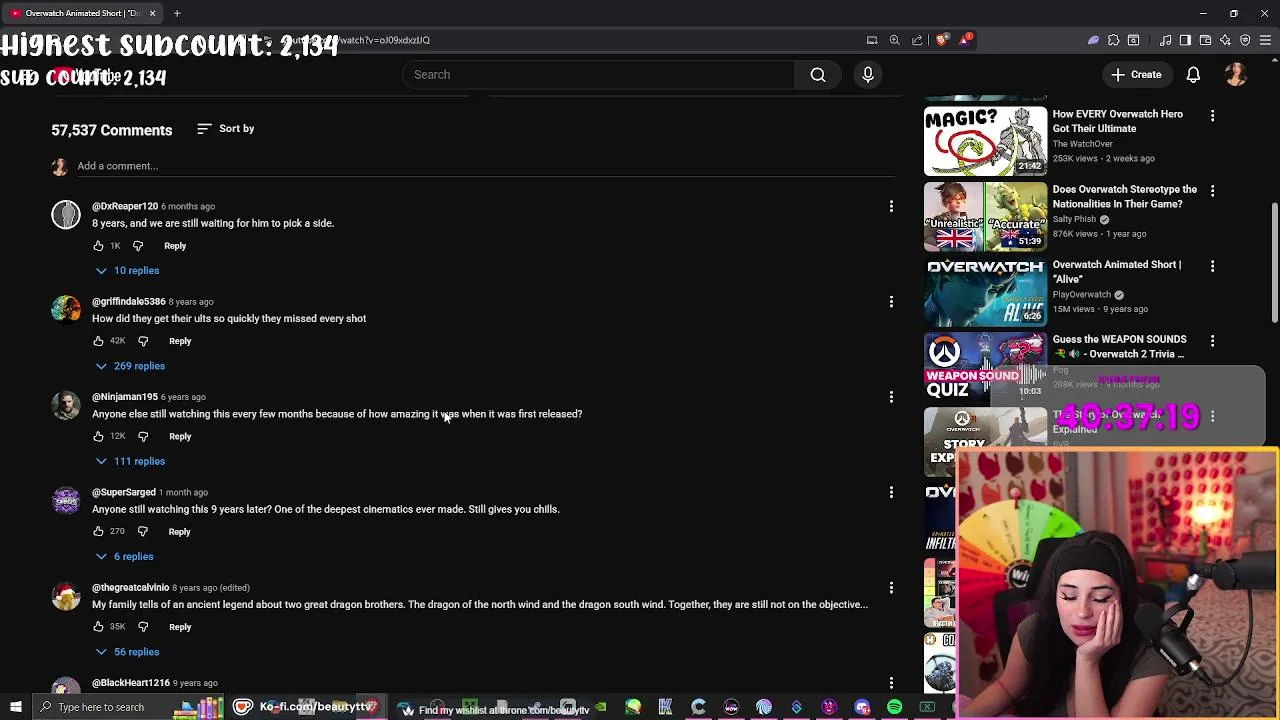Open the @SuperSarged channel link
1280x720 pixels.
pyautogui.click(x=124, y=492)
